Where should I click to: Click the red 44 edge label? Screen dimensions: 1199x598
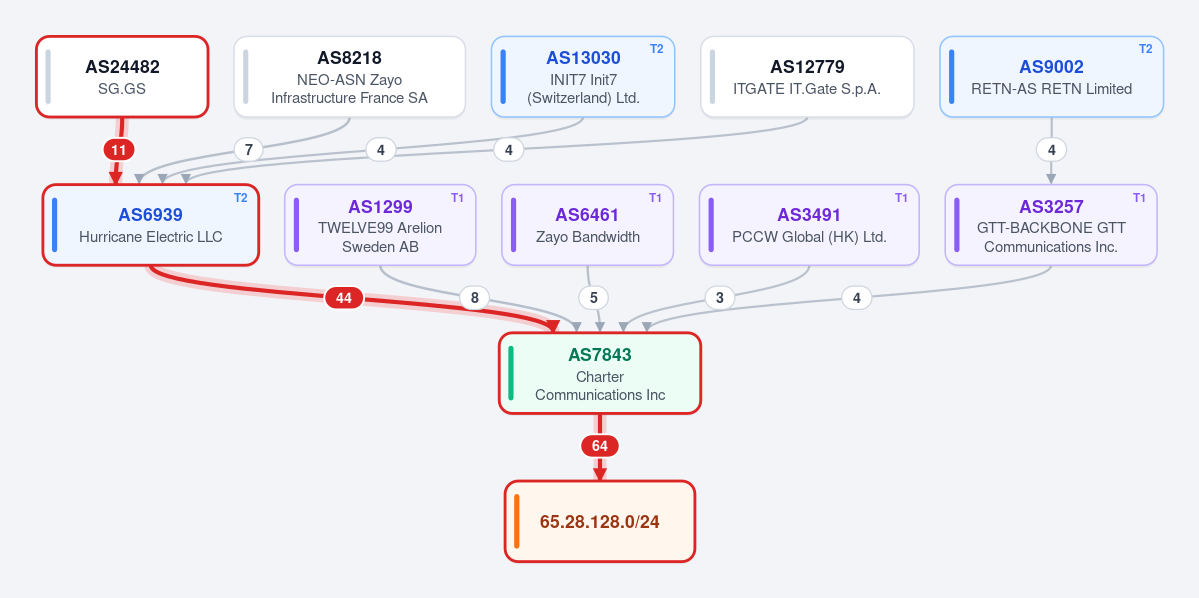[344, 297]
